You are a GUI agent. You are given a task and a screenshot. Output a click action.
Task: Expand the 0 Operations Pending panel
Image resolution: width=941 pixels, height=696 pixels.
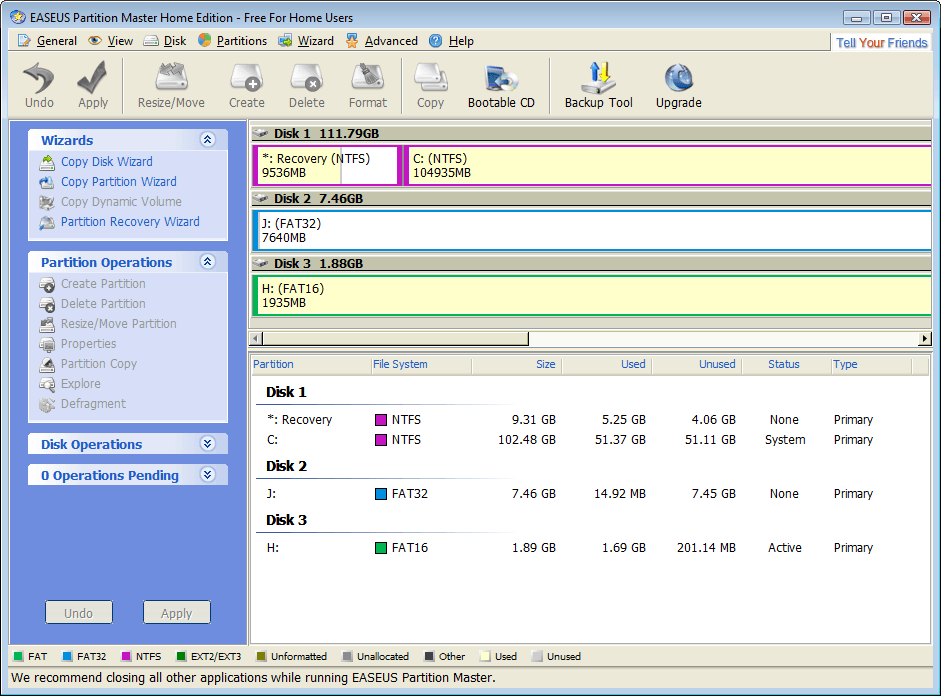pyautogui.click(x=208, y=475)
